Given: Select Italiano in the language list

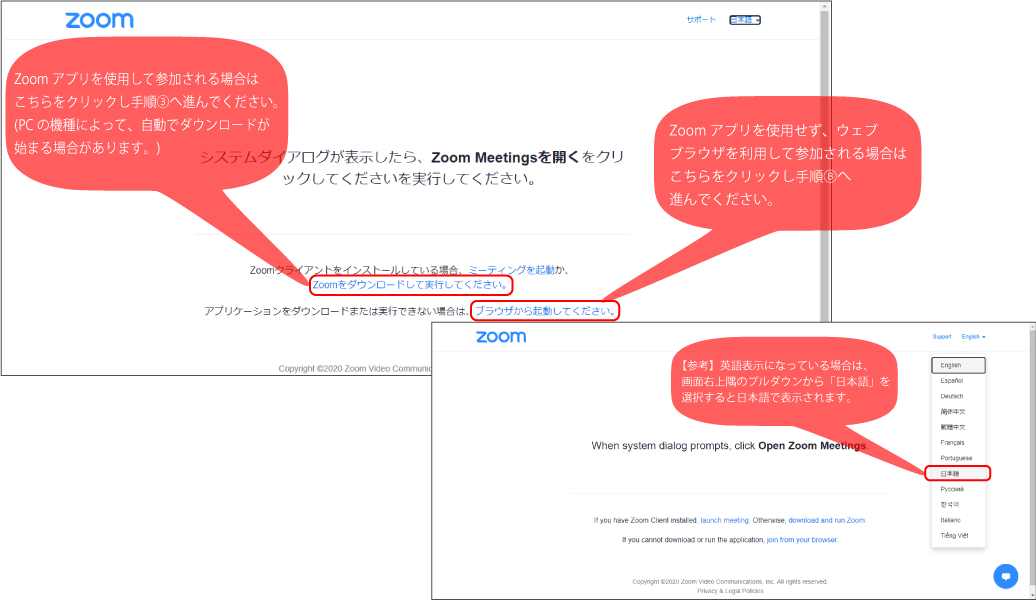Looking at the screenshot, I should [x=958, y=520].
